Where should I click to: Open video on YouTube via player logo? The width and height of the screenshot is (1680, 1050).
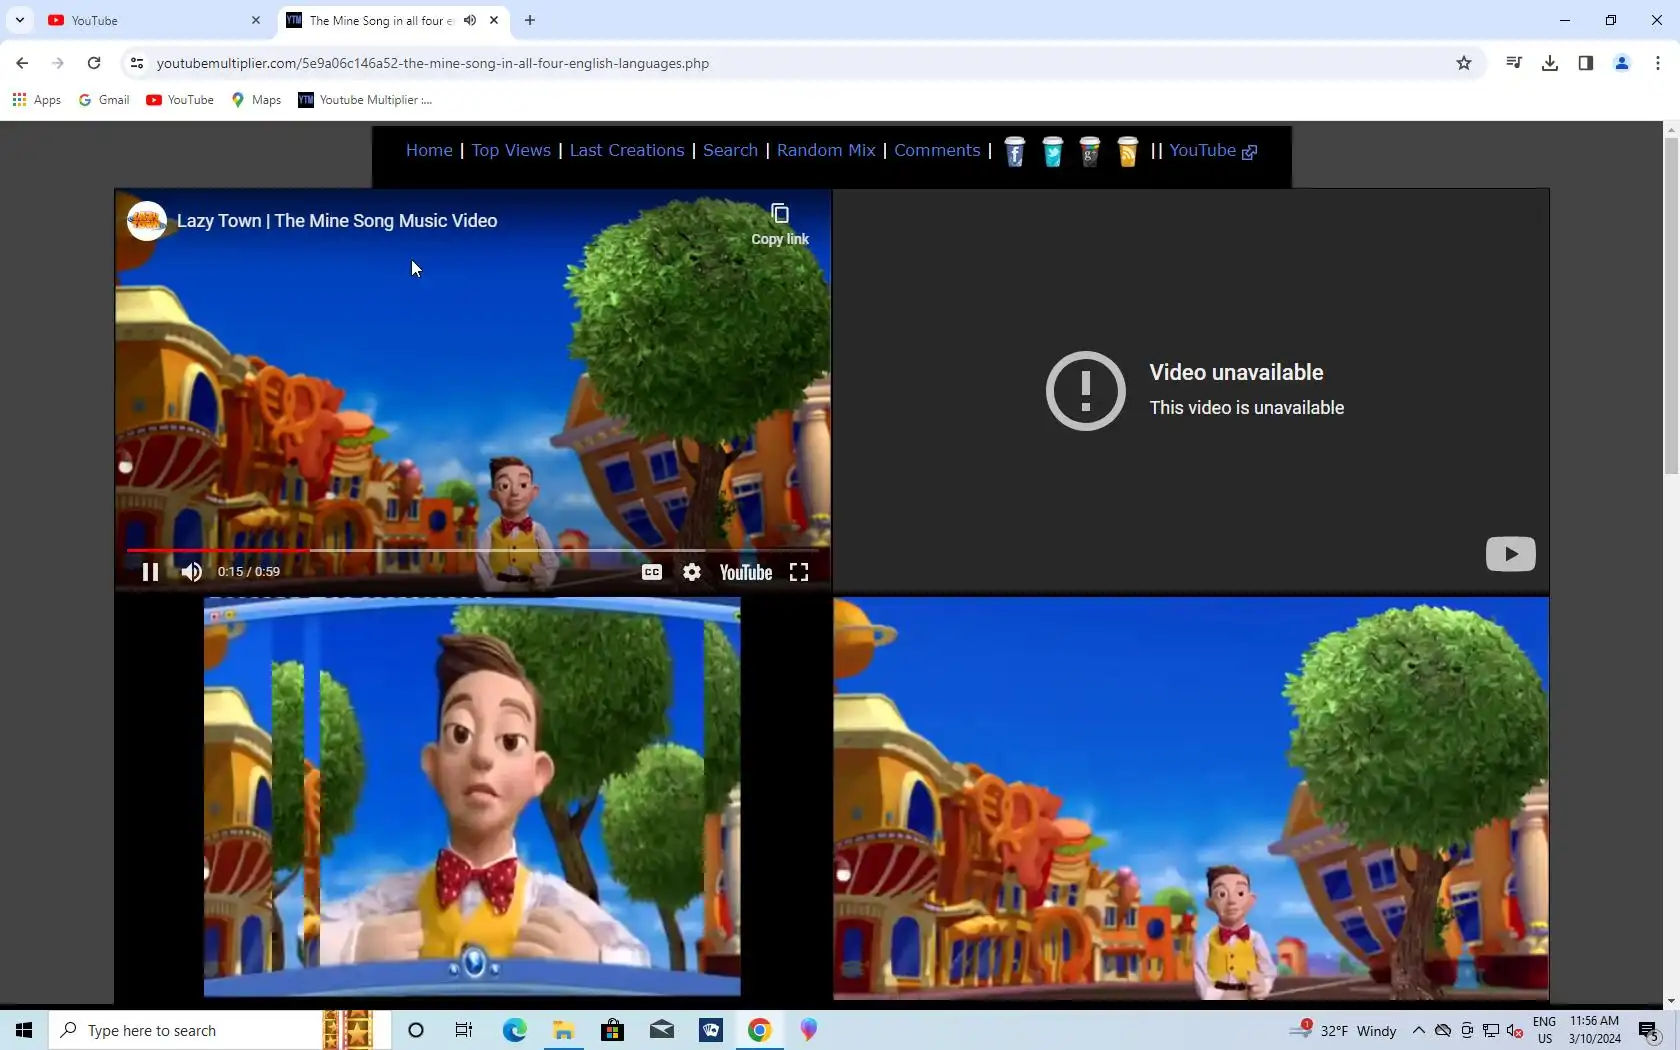click(x=746, y=572)
